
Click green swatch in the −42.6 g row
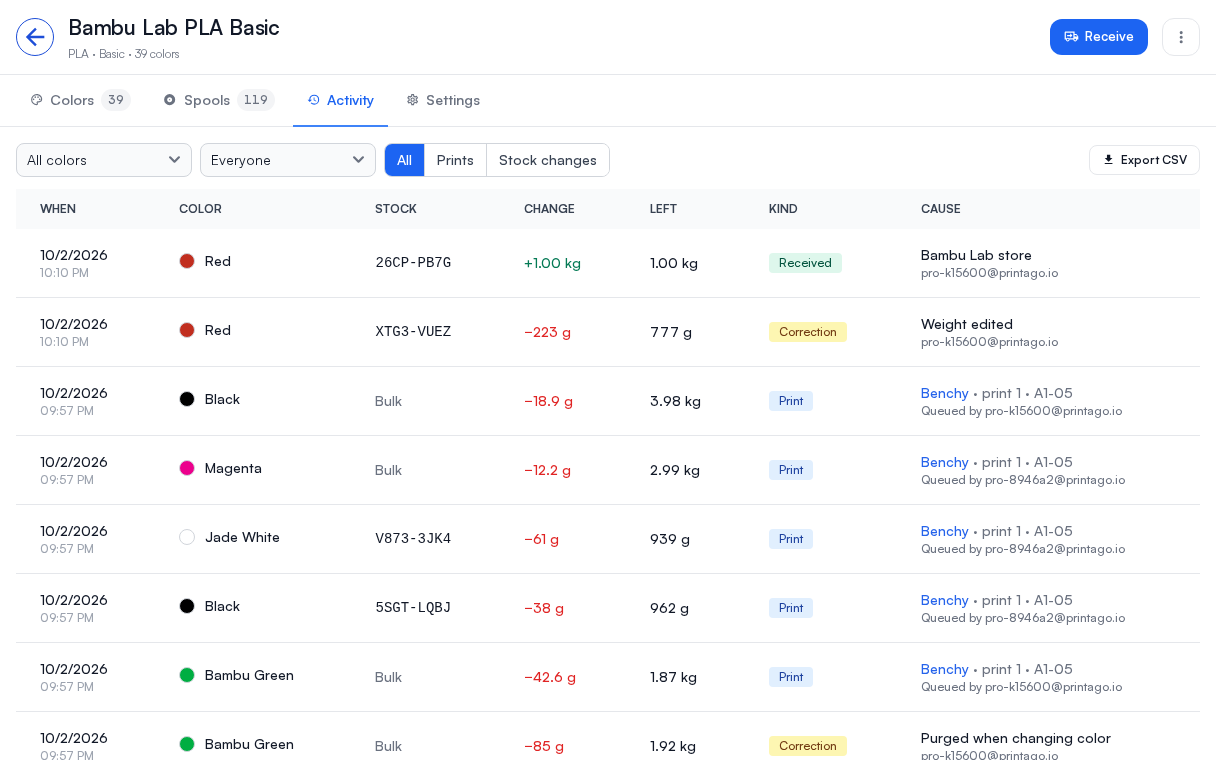[187, 675]
